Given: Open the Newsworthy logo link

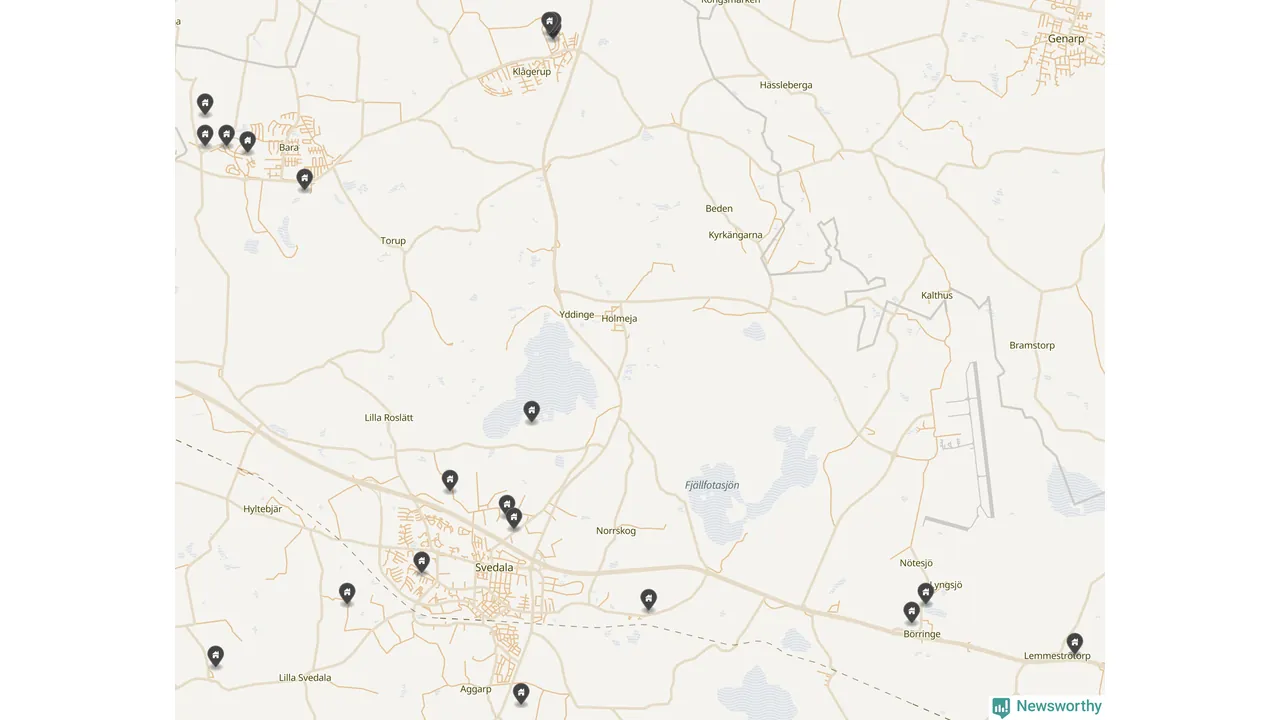Looking at the screenshot, I should coord(1047,707).
